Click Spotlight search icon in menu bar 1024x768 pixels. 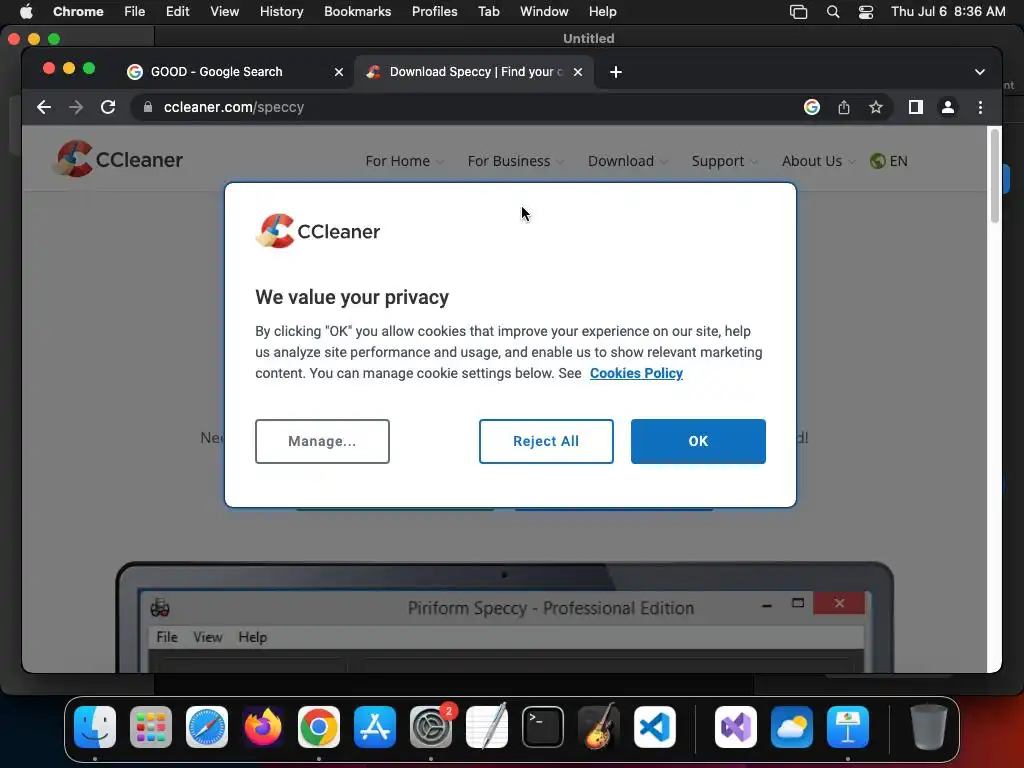(x=833, y=12)
